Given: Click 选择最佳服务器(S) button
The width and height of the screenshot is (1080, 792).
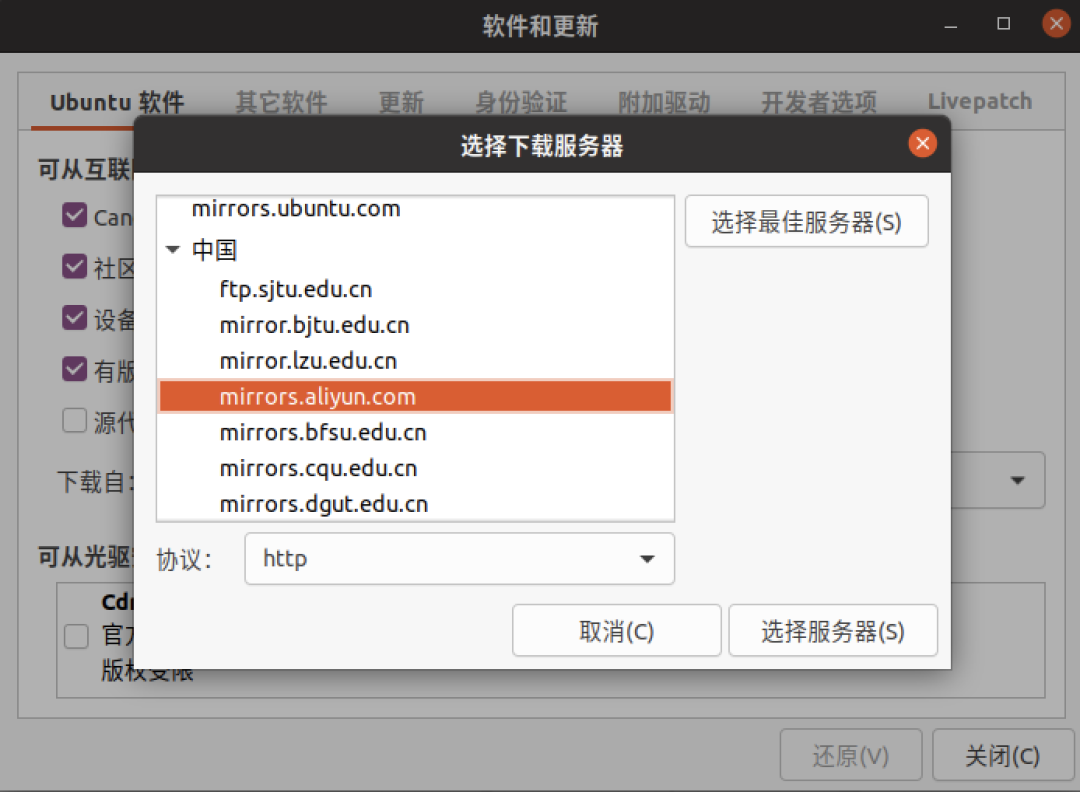Looking at the screenshot, I should pos(807,222).
